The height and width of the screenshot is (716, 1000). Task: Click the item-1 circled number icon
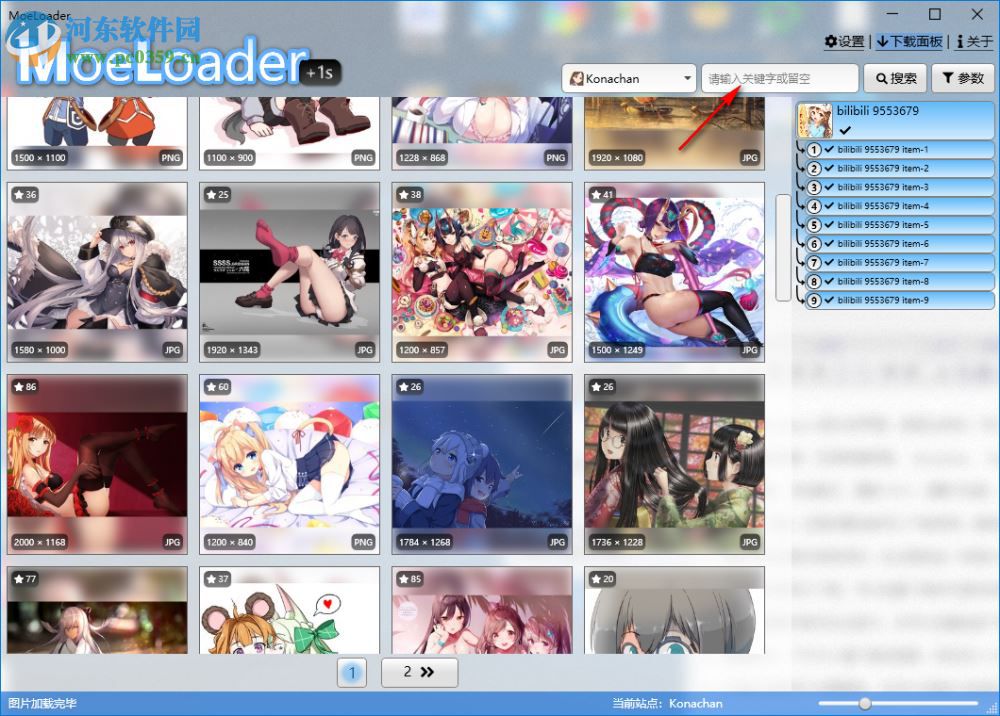[x=814, y=150]
